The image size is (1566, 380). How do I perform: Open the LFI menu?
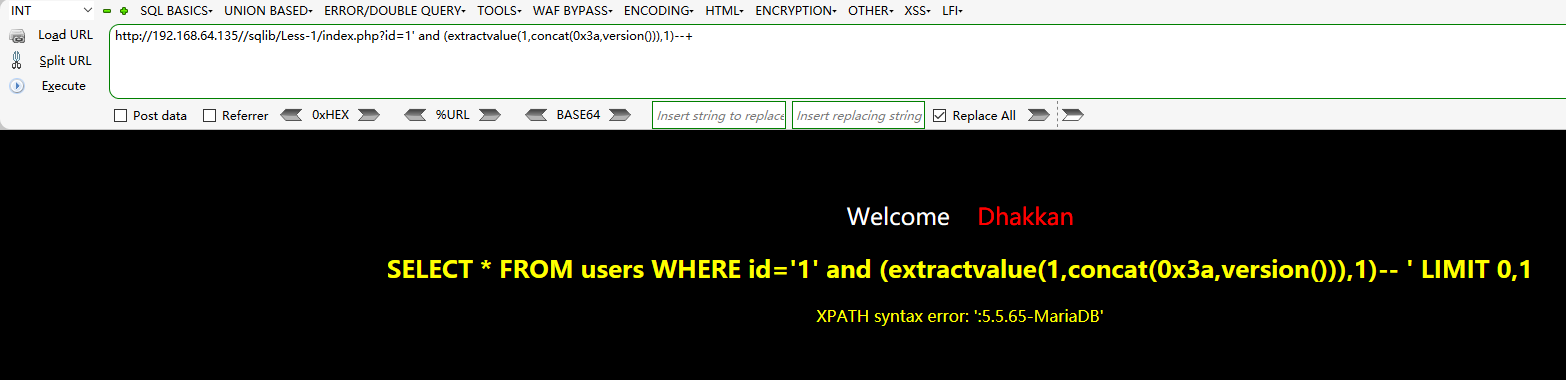tap(951, 11)
